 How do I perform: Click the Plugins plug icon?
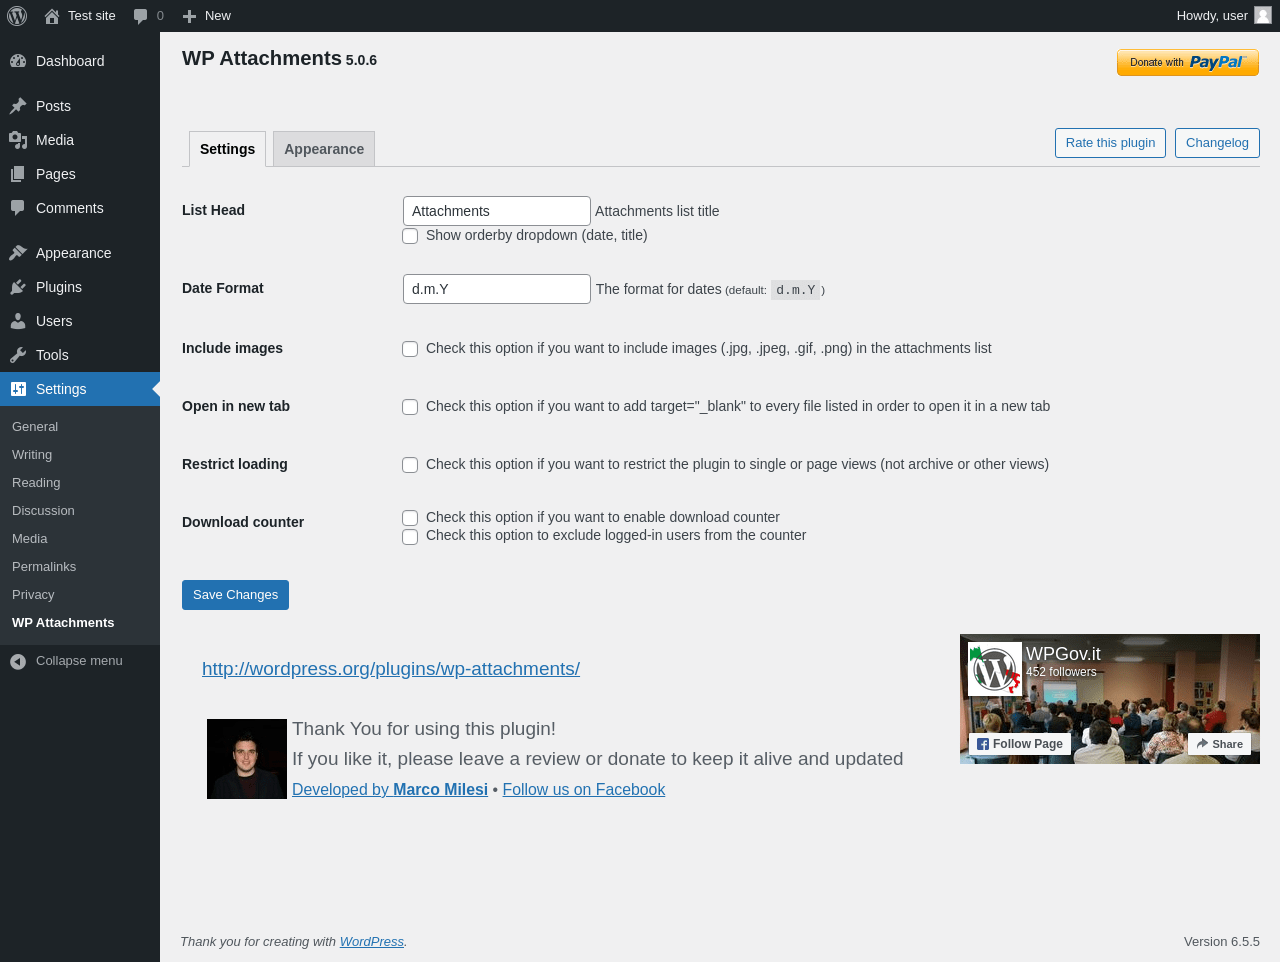coord(18,287)
